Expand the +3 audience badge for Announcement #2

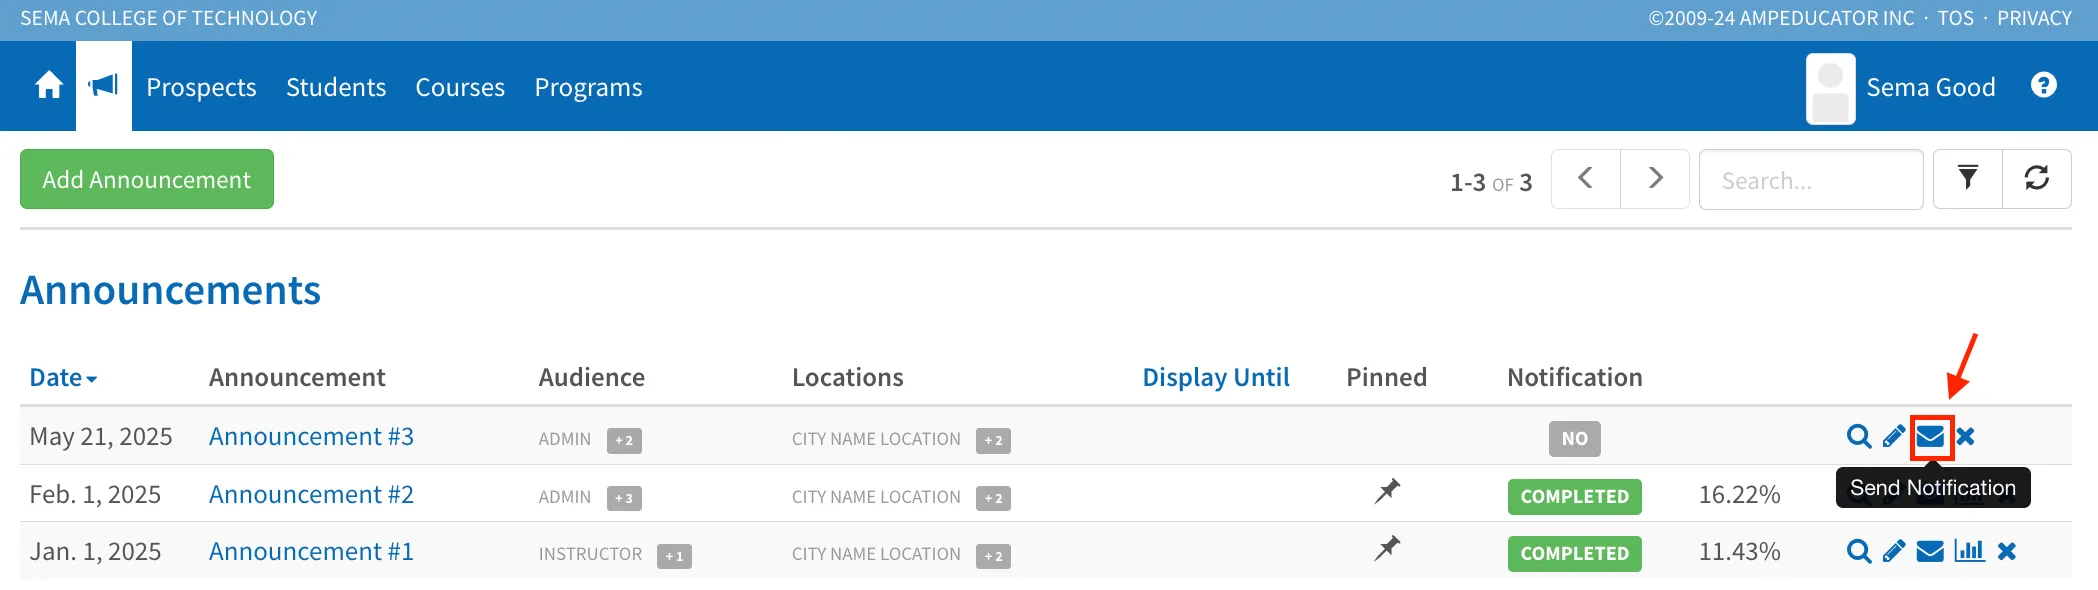(x=624, y=498)
